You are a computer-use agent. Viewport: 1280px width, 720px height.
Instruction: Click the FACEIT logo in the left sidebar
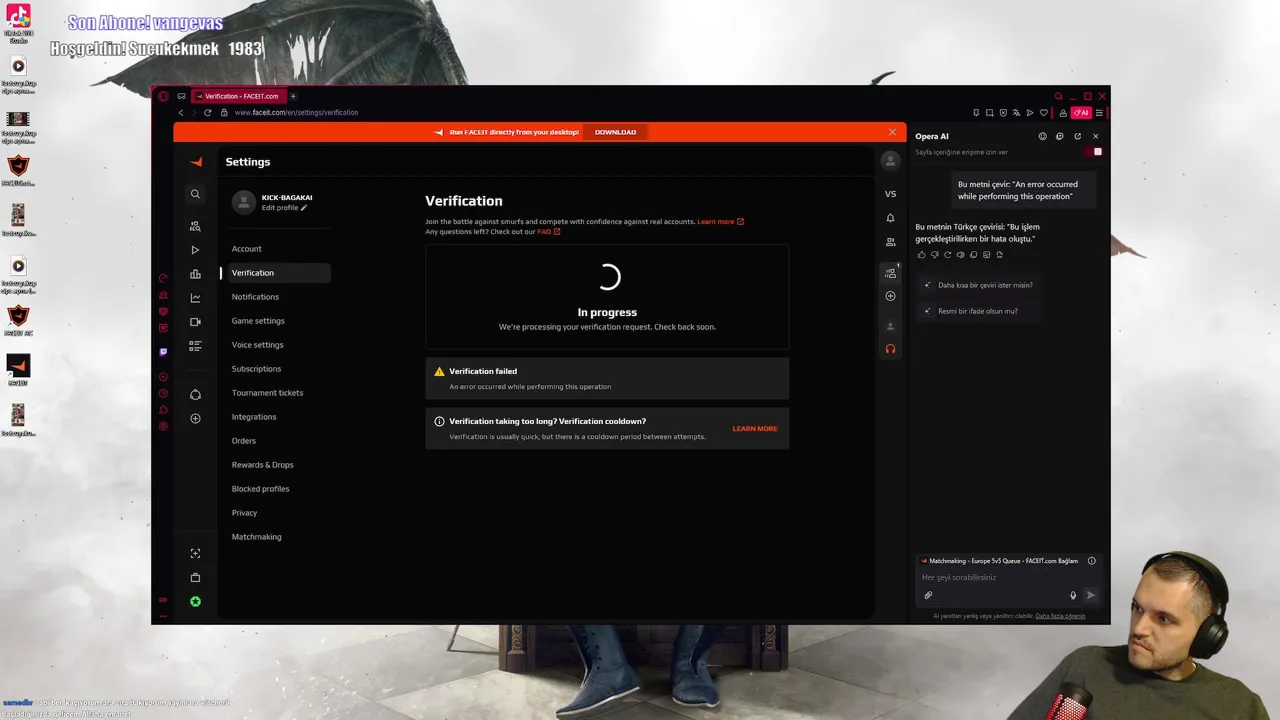click(x=196, y=162)
